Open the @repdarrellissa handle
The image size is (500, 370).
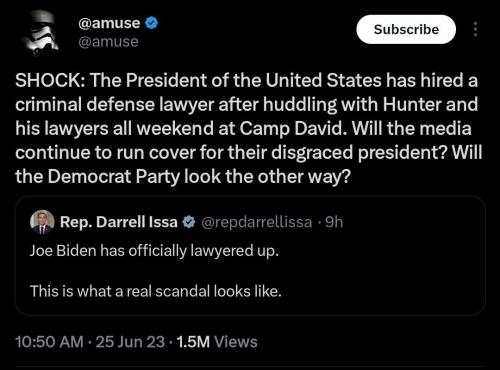(x=256, y=222)
